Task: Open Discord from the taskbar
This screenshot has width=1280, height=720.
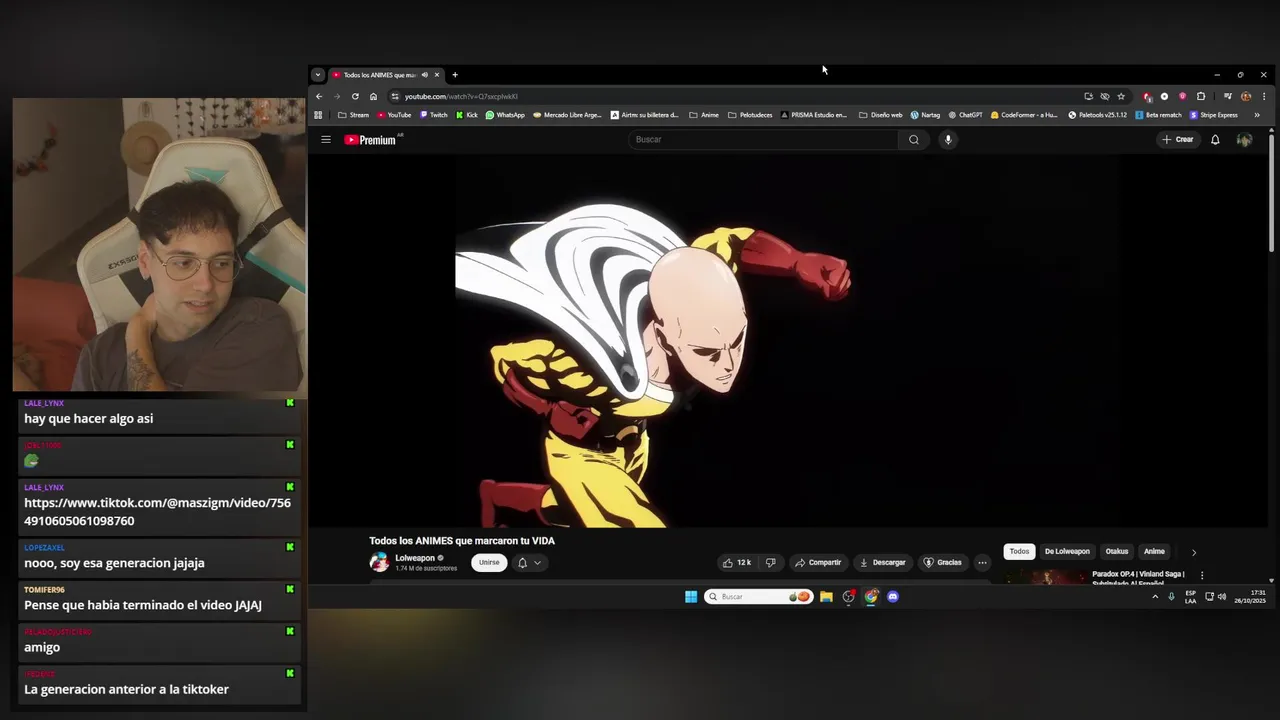Action: [893, 597]
